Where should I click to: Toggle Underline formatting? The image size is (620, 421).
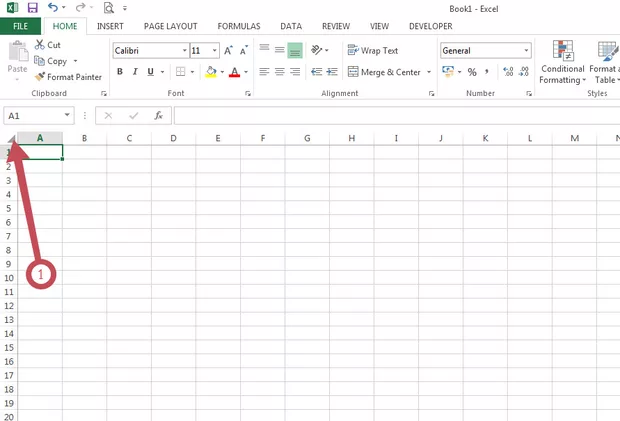tap(150, 72)
